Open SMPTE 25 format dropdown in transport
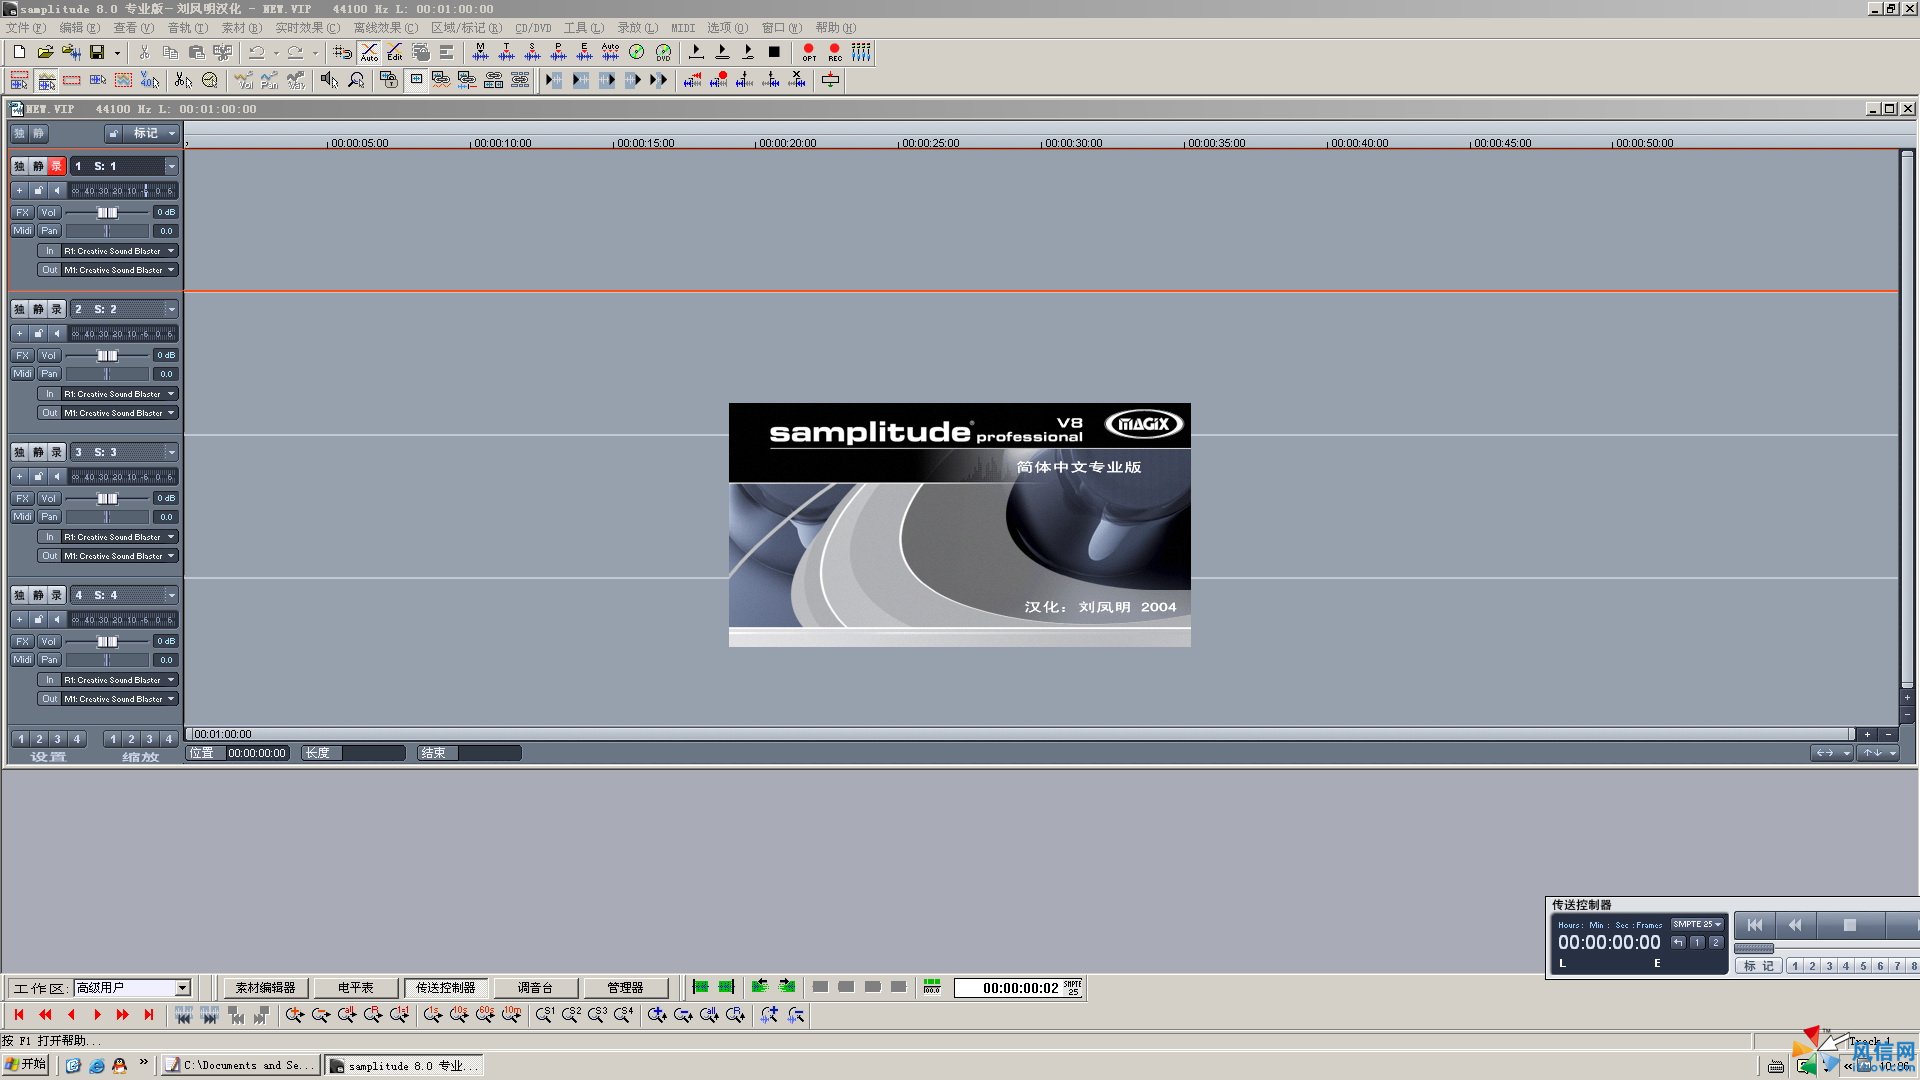 (x=1697, y=924)
